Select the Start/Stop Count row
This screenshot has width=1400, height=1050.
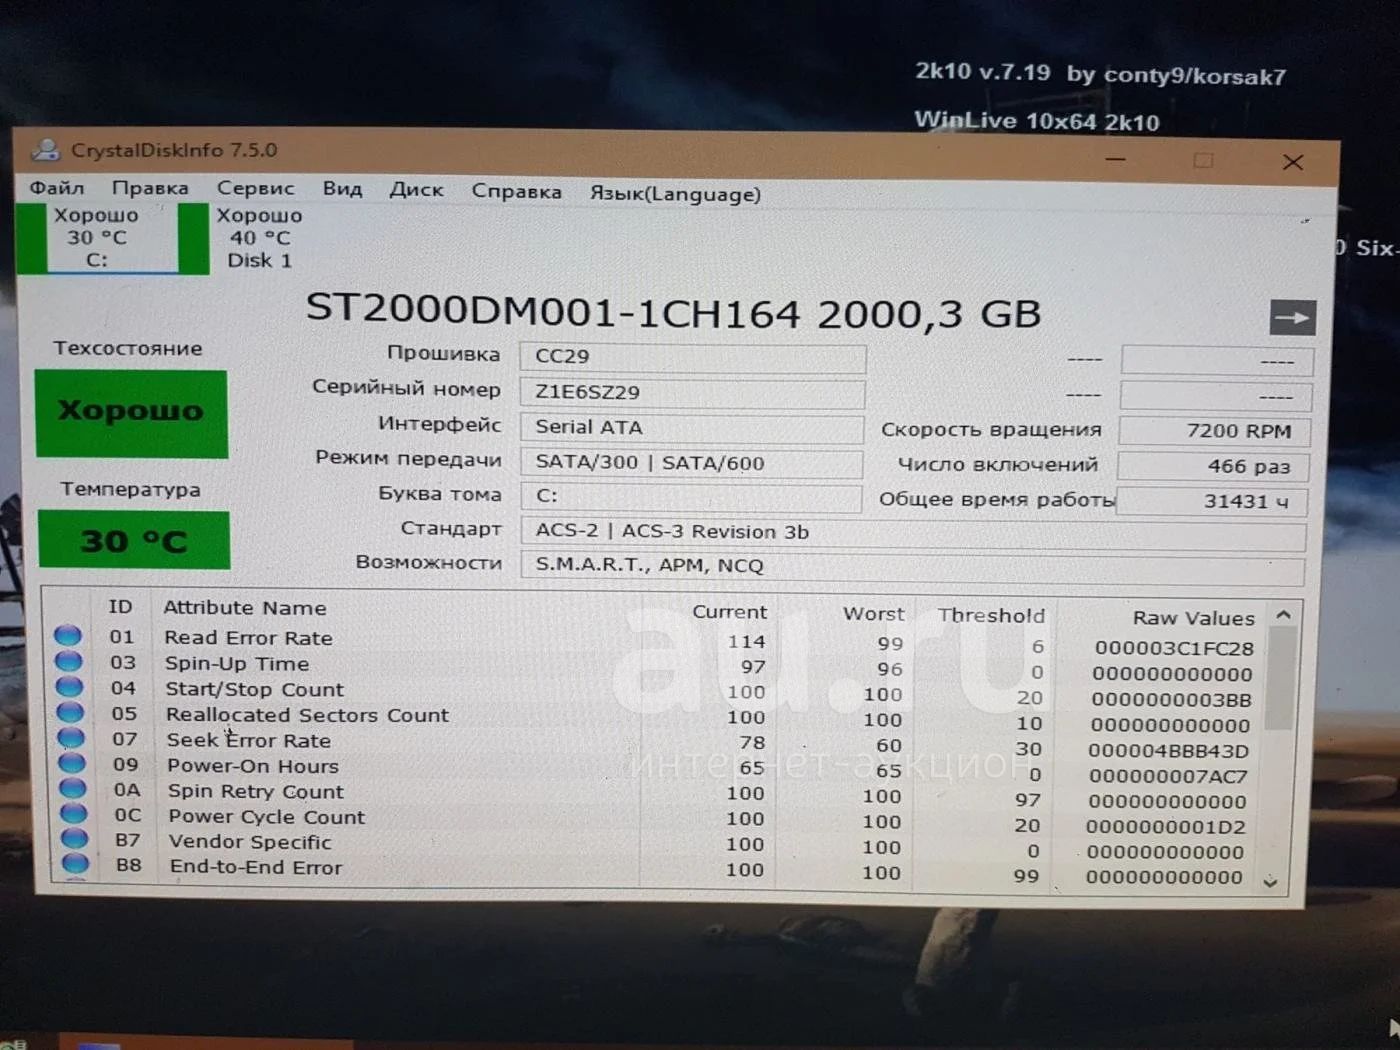tap(656, 692)
